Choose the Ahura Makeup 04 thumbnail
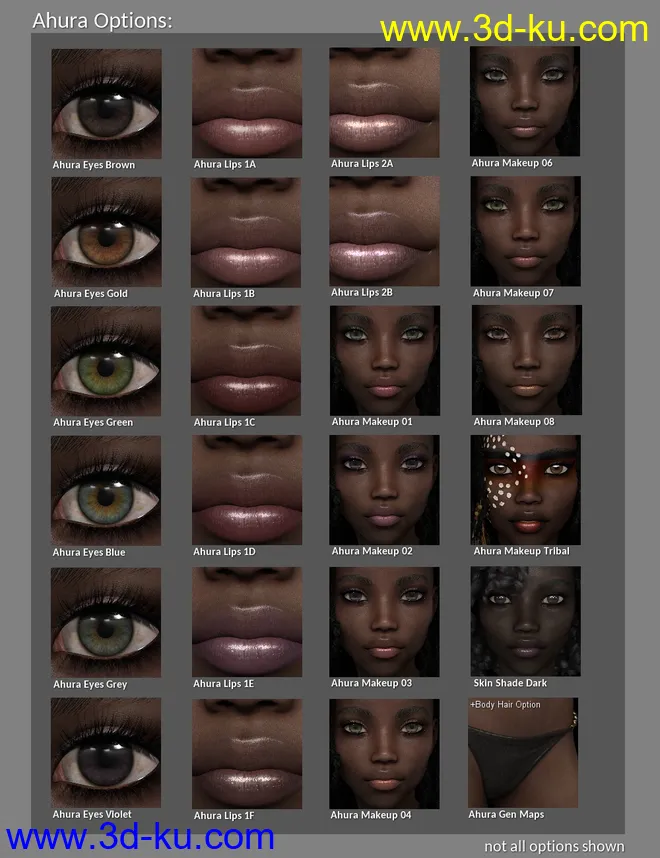The height and width of the screenshot is (858, 660). (x=384, y=752)
